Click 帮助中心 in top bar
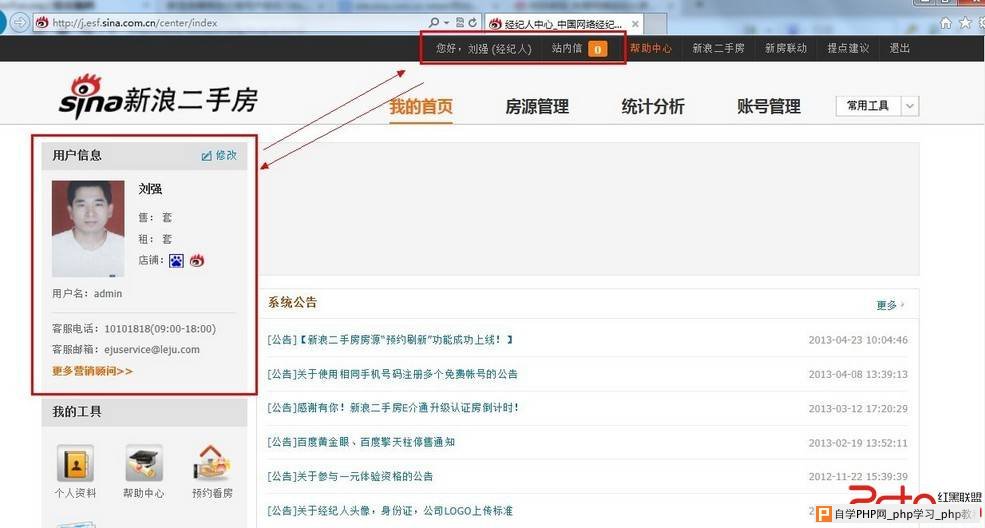The width and height of the screenshot is (985, 528). [651, 48]
